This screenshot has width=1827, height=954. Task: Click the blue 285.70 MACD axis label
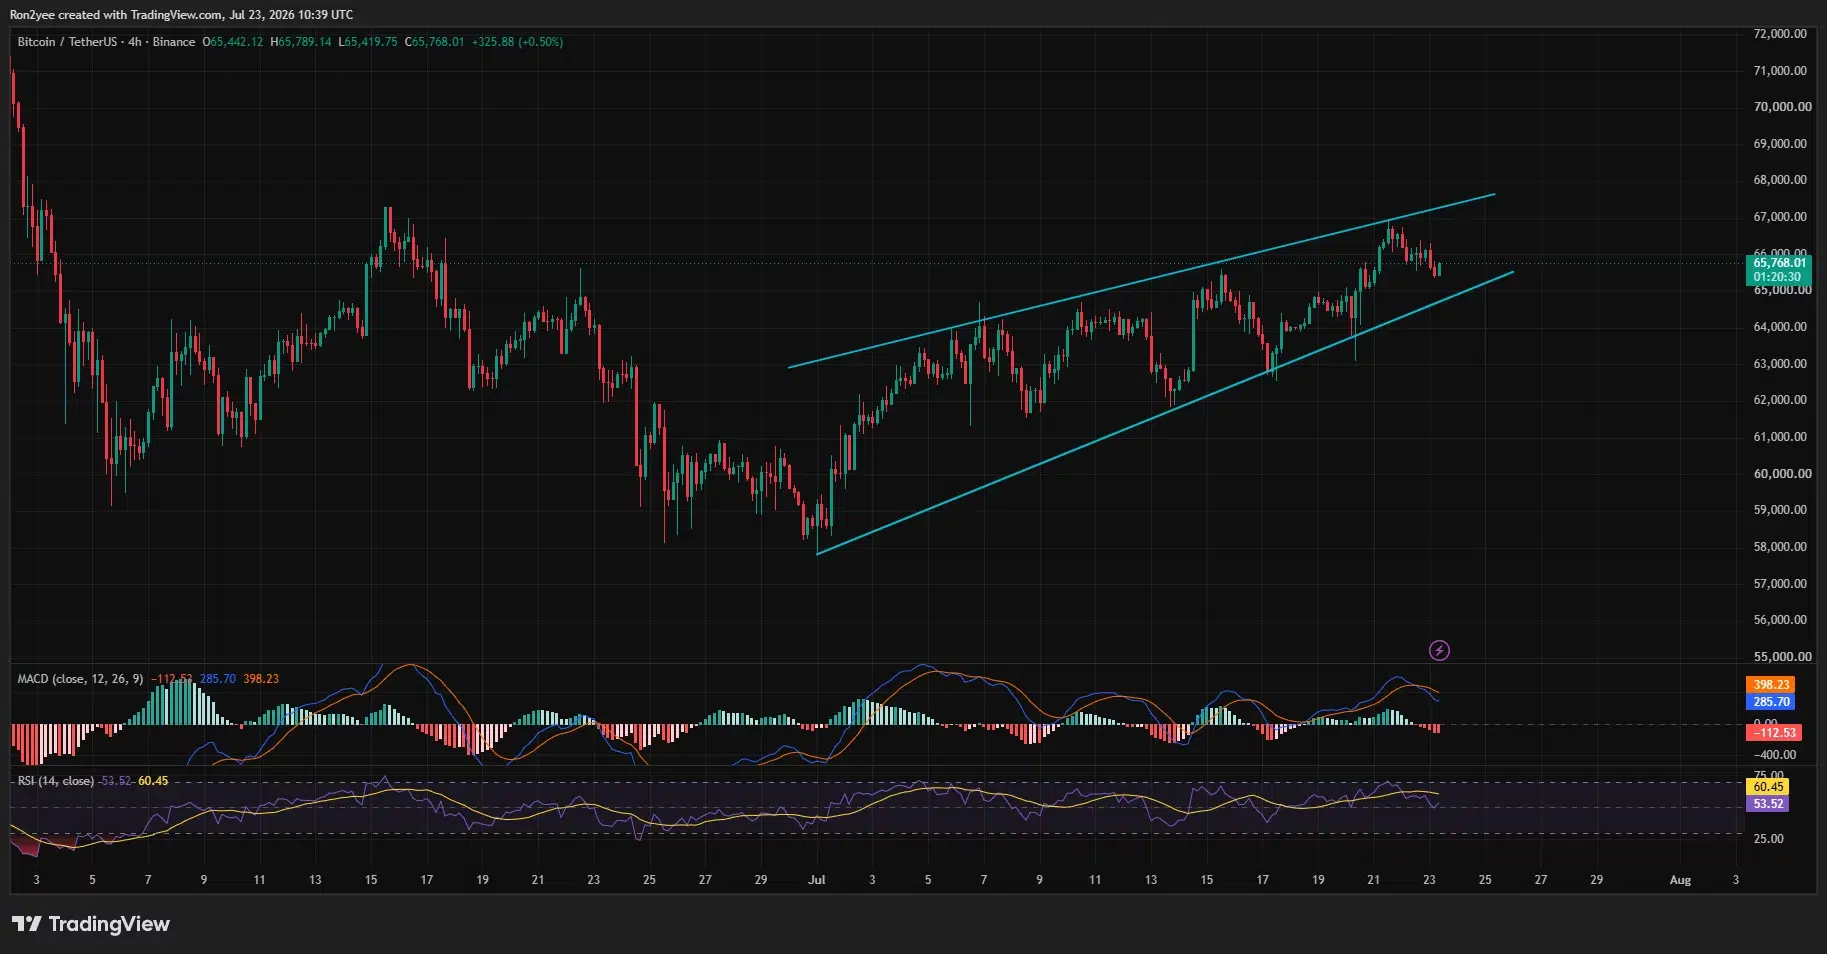click(x=1770, y=702)
